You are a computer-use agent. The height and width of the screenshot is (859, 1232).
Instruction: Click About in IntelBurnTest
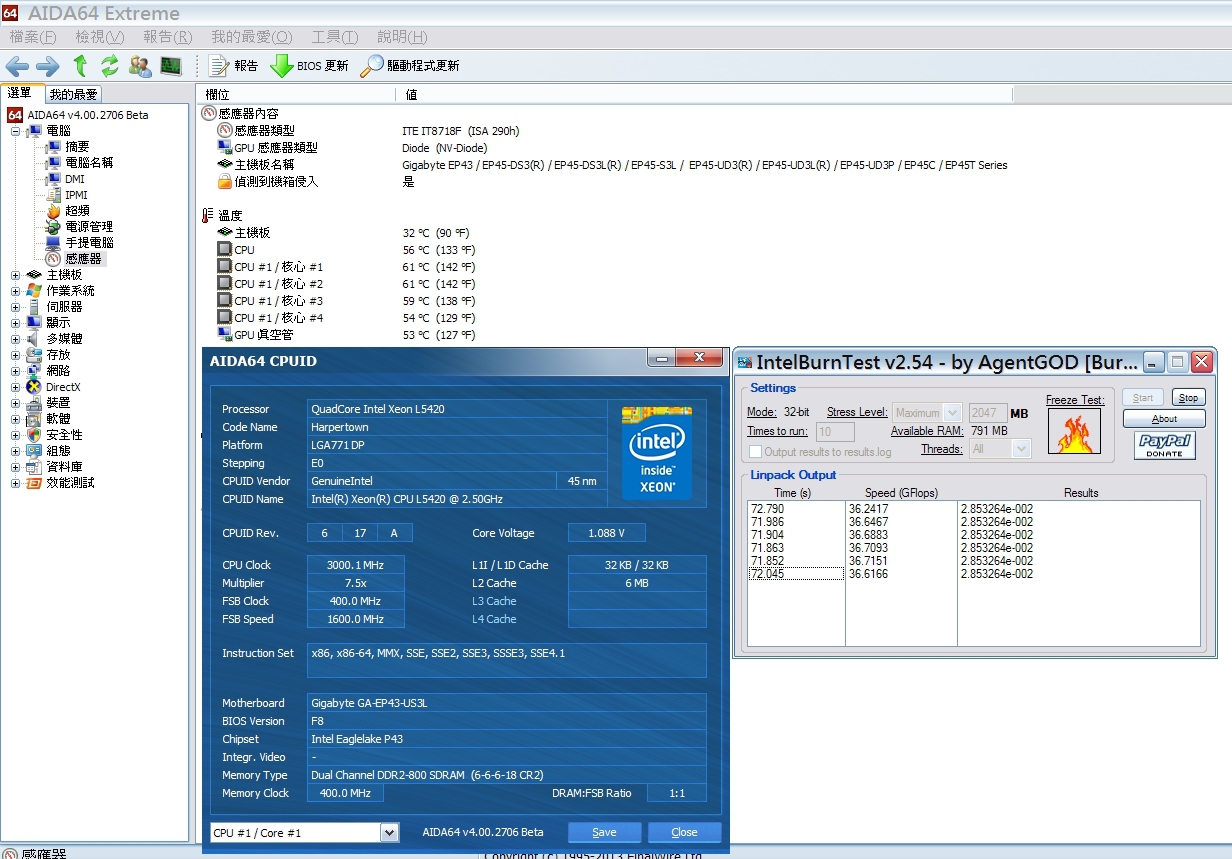(x=1164, y=419)
